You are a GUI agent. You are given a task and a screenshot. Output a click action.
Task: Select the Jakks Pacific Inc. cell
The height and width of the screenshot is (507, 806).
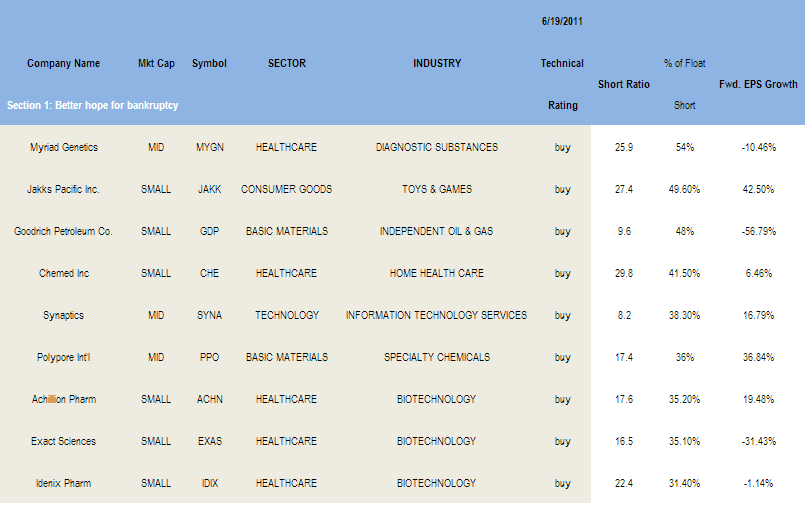tap(63, 189)
